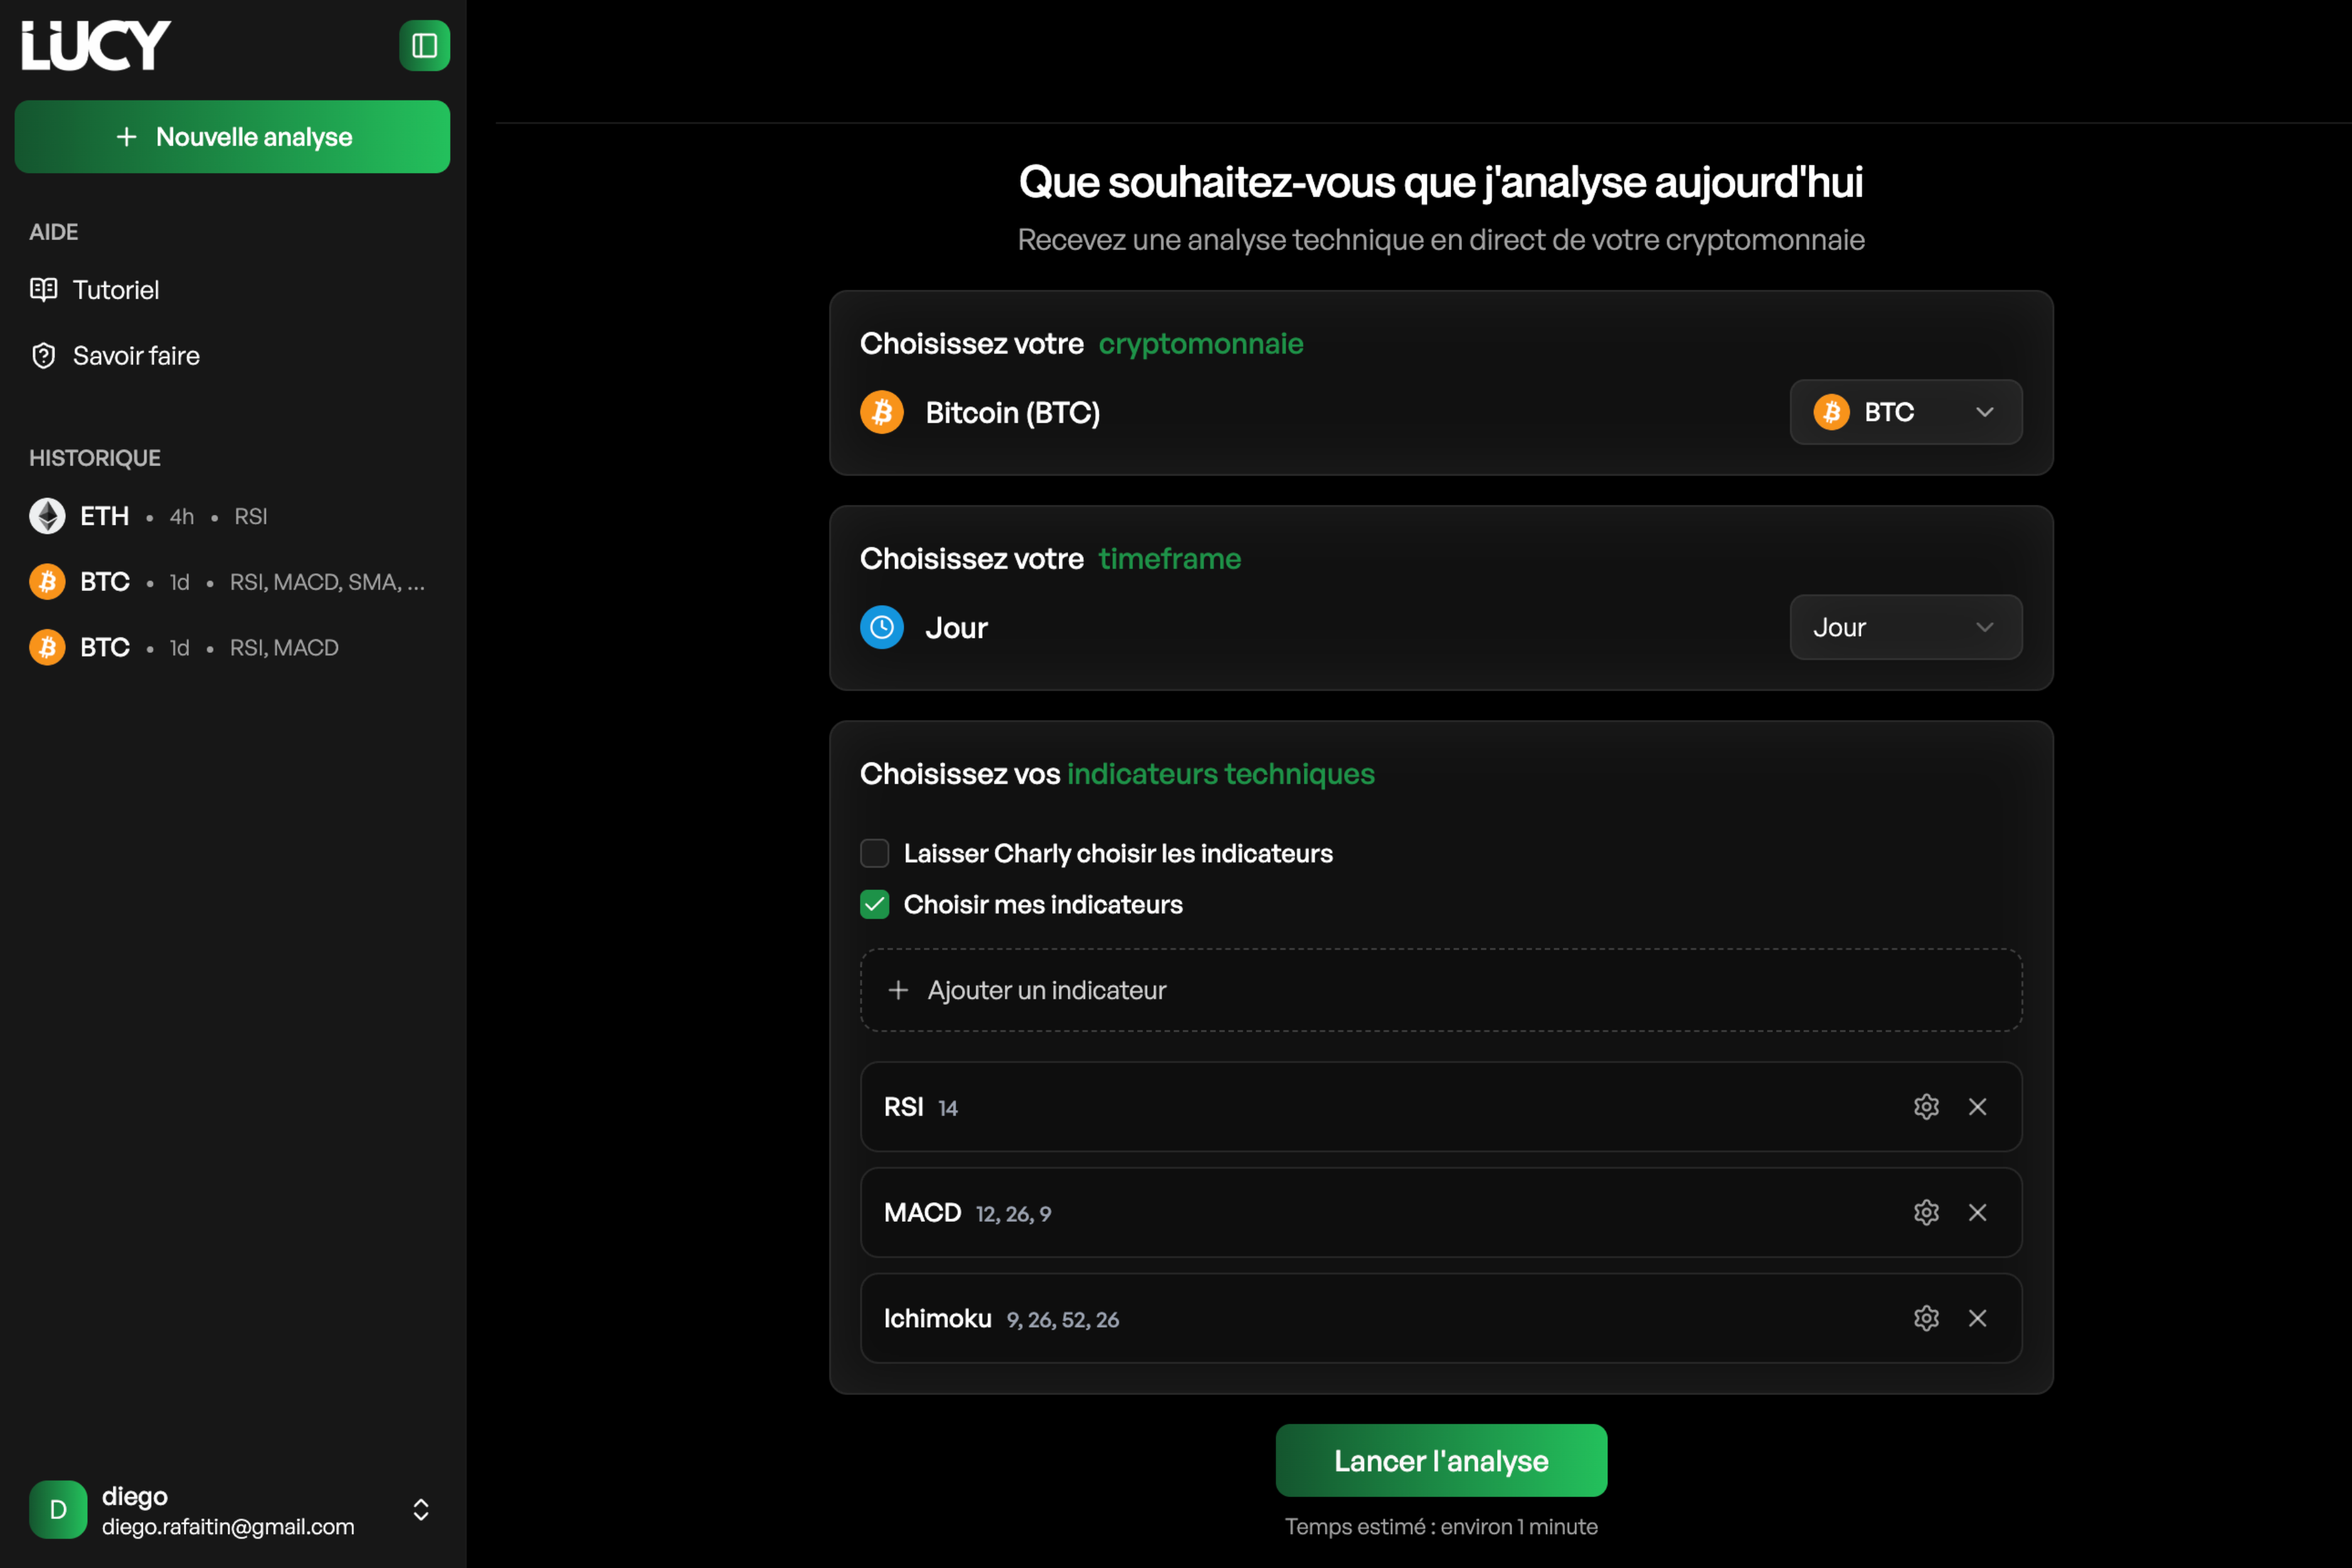Image resolution: width=2352 pixels, height=1568 pixels.
Task: Open MACD indicator settings gear
Action: pyautogui.click(x=1926, y=1213)
